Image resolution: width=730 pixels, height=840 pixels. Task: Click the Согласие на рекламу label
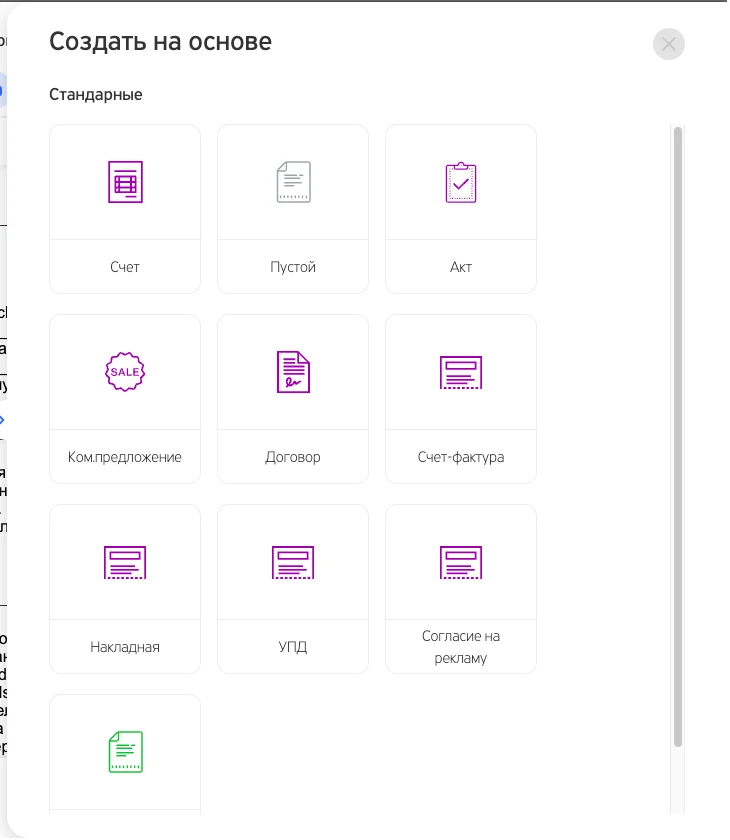[x=461, y=647]
